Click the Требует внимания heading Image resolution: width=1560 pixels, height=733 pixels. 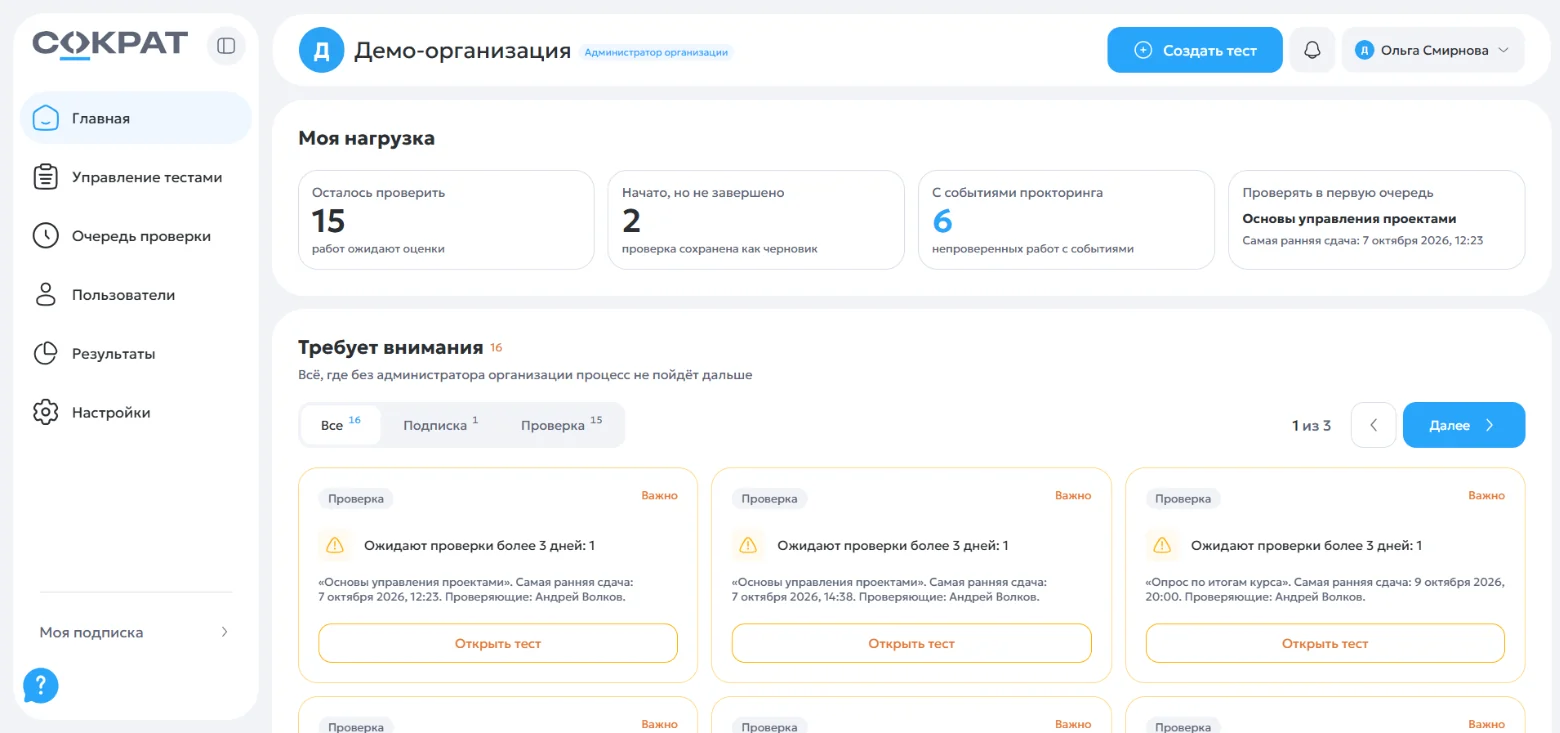click(391, 348)
